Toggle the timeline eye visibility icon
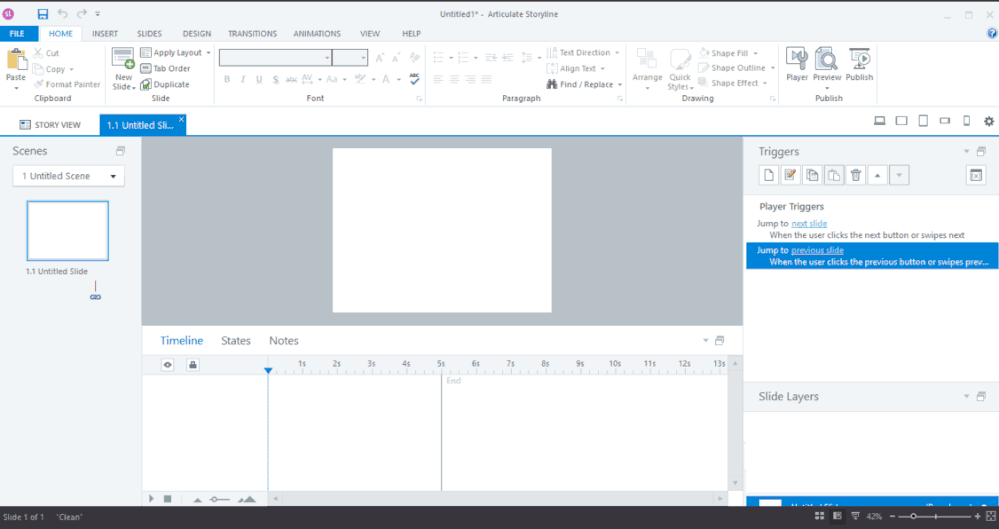Viewport: 999px width, 529px height. coord(168,364)
